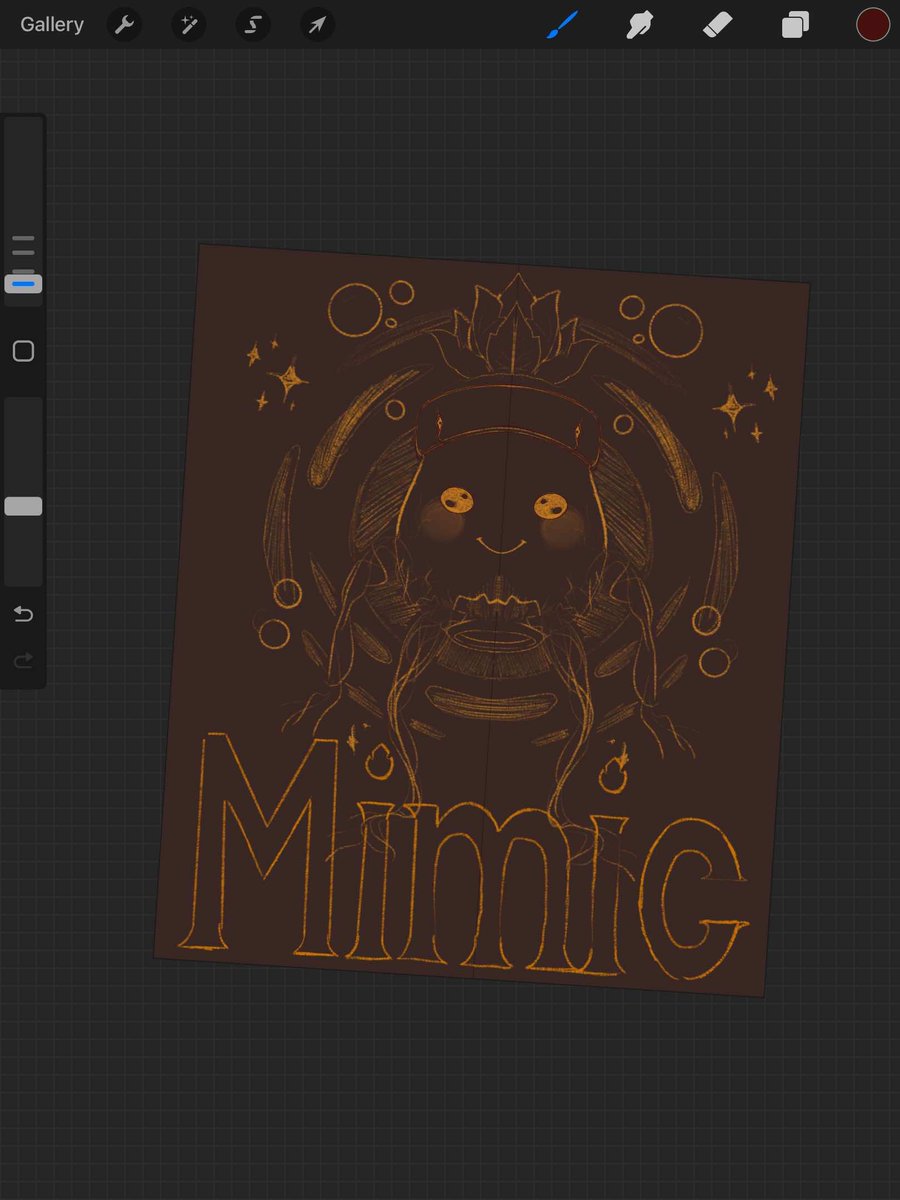Select the Eraser tool
900x1200 pixels.
click(x=718, y=25)
